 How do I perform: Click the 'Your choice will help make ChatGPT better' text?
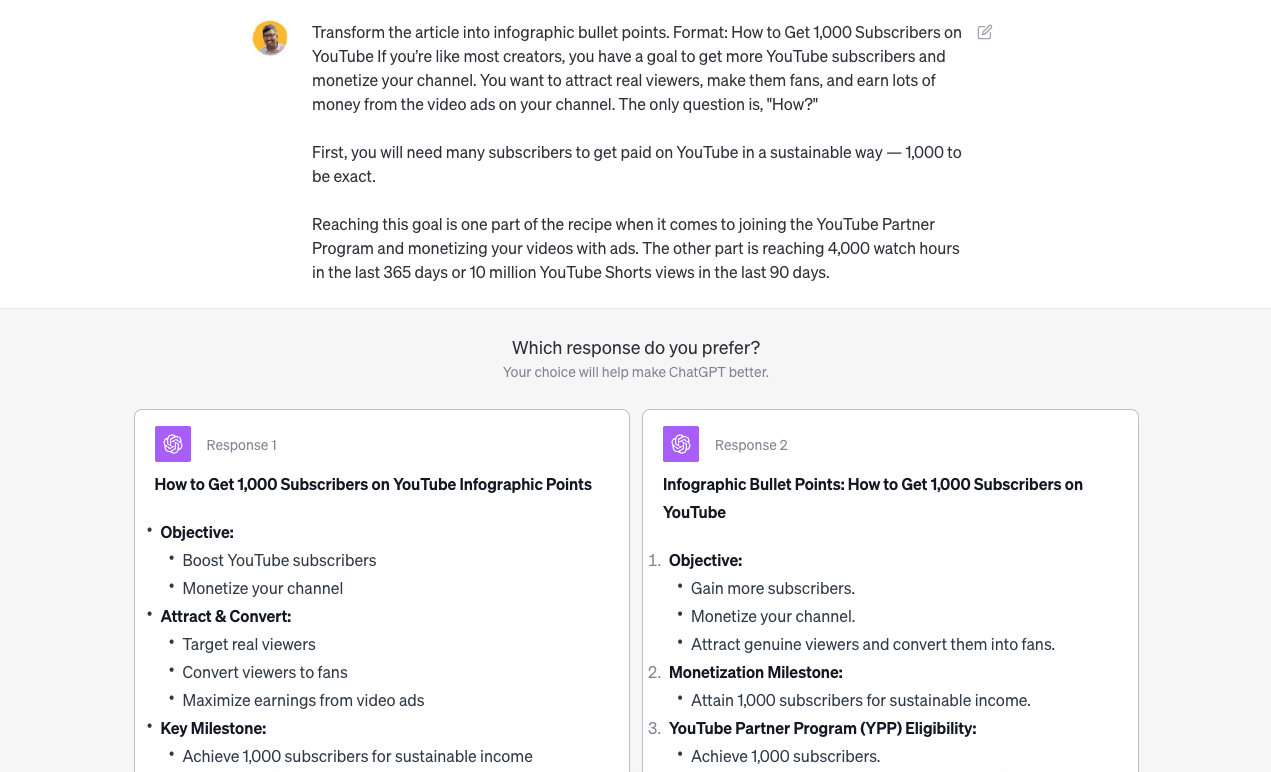635,371
